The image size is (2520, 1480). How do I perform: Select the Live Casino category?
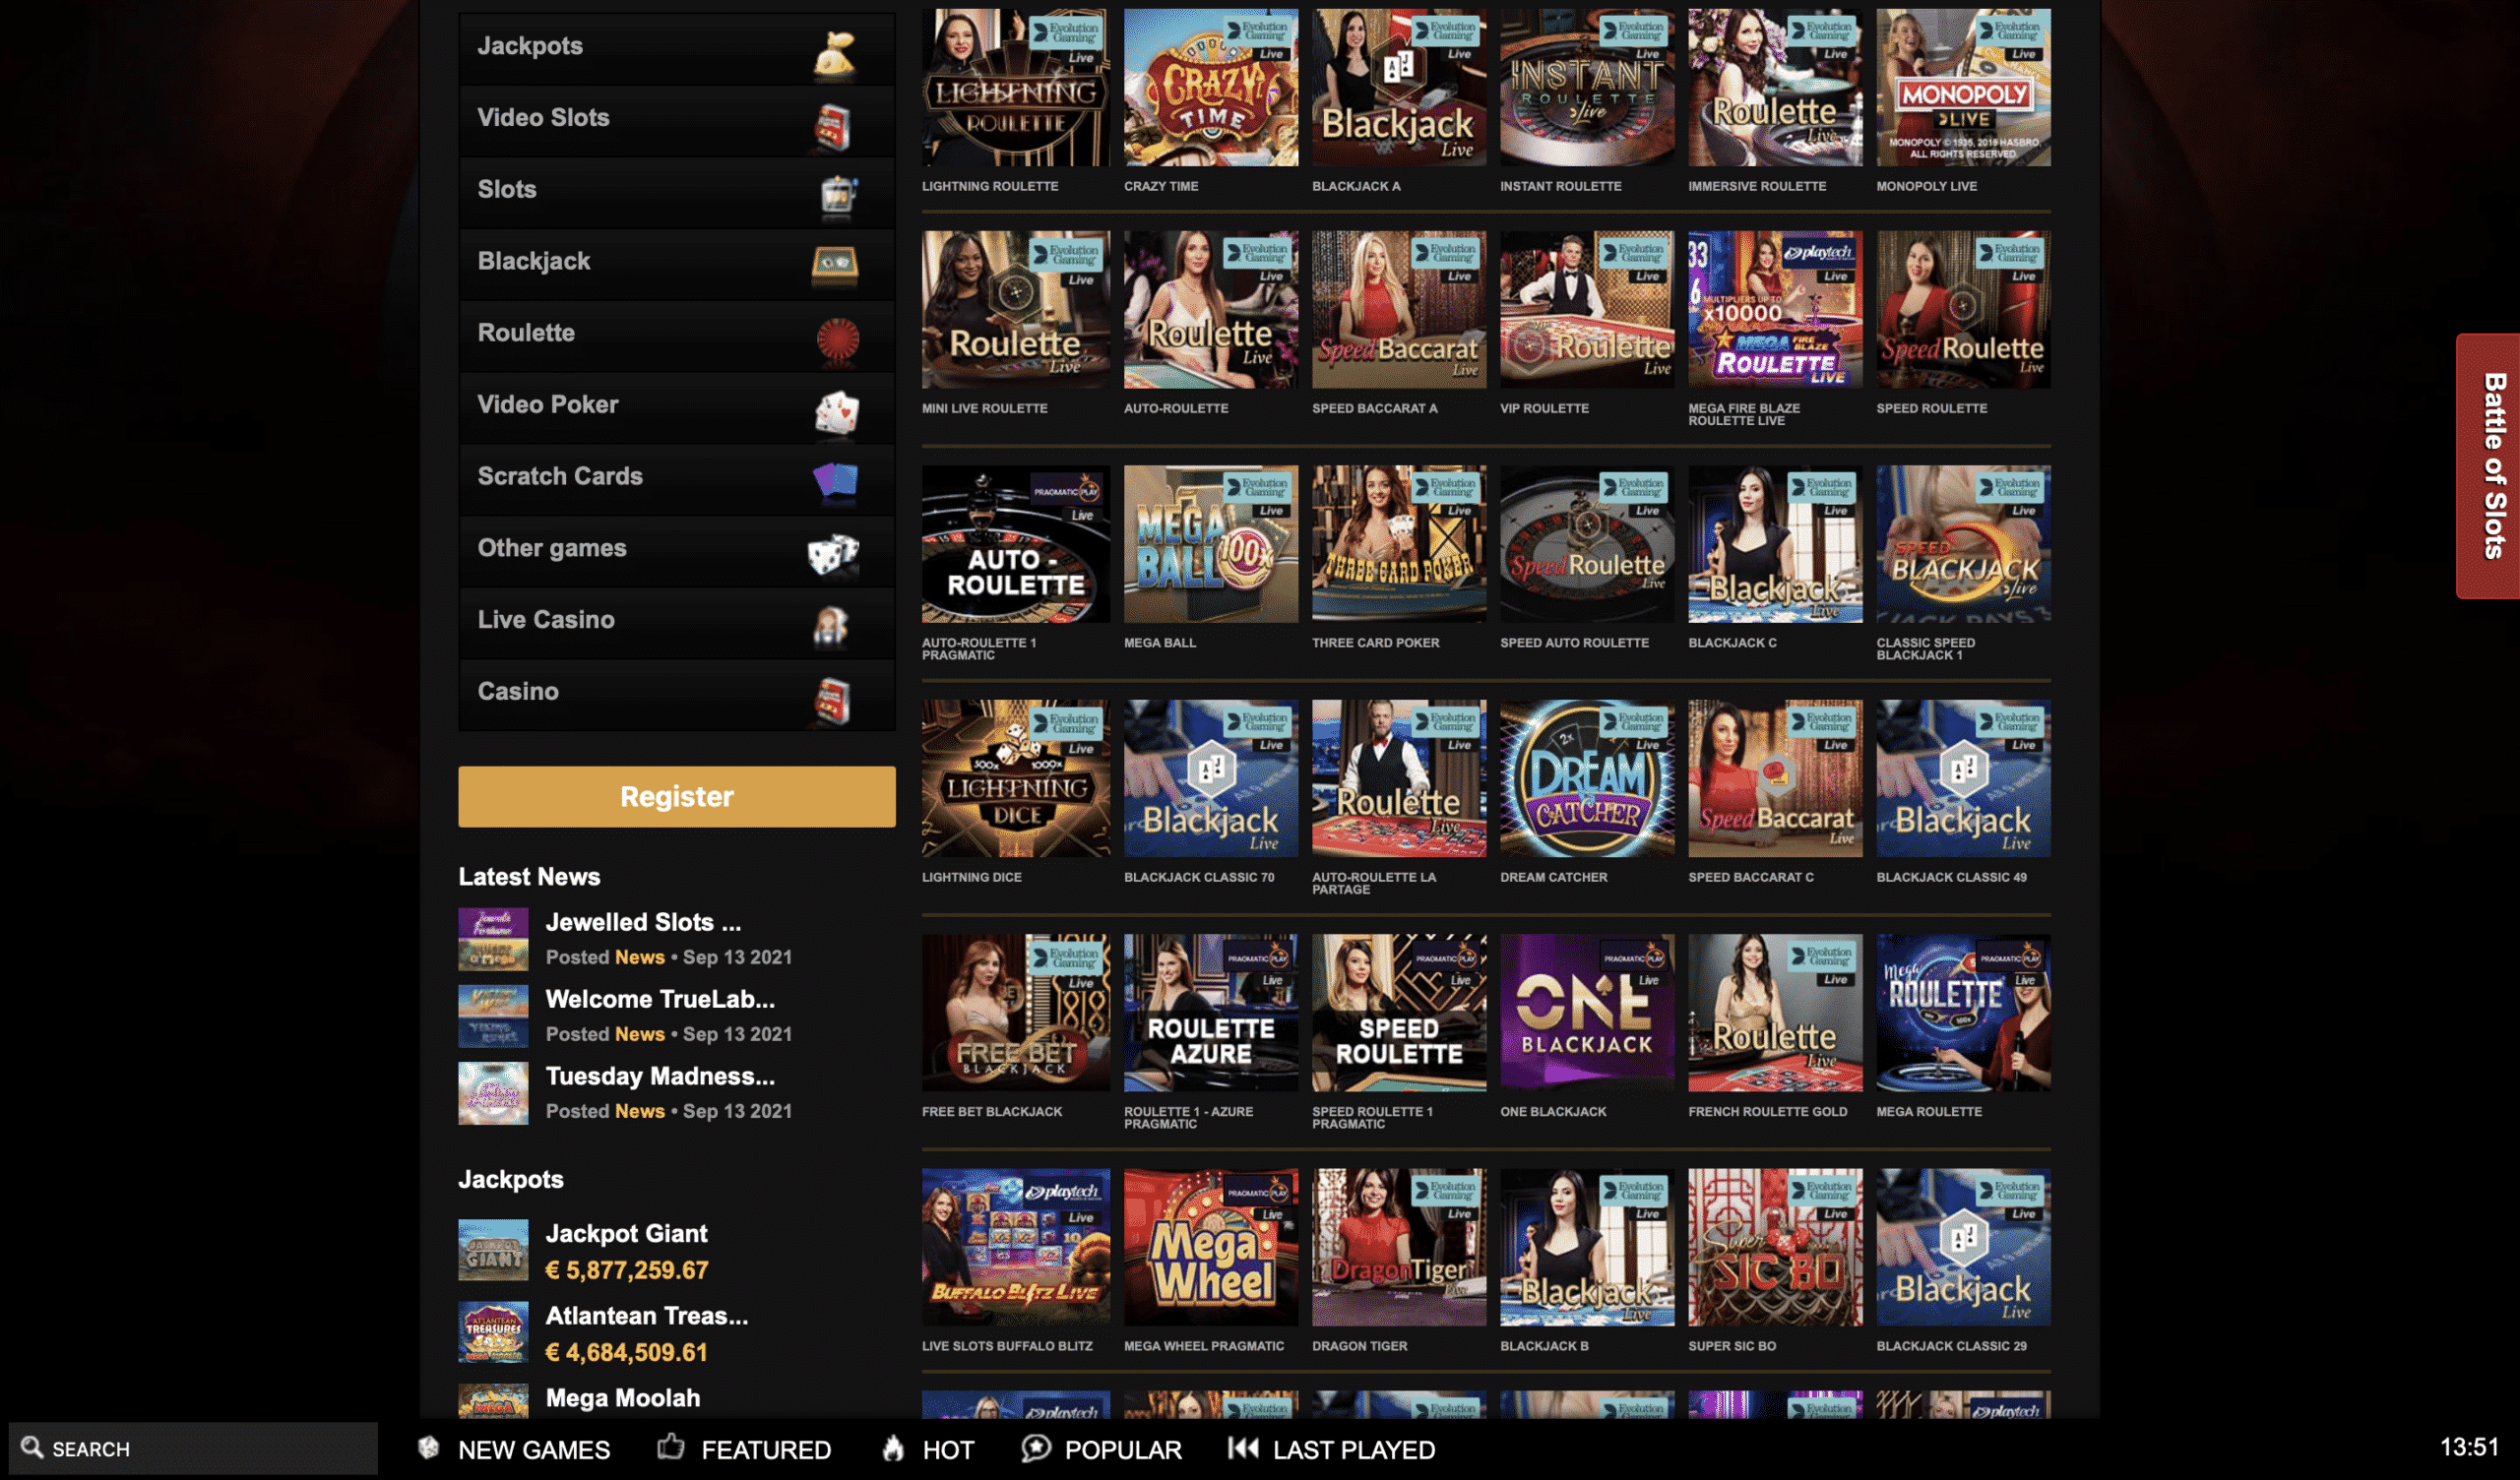[x=677, y=622]
